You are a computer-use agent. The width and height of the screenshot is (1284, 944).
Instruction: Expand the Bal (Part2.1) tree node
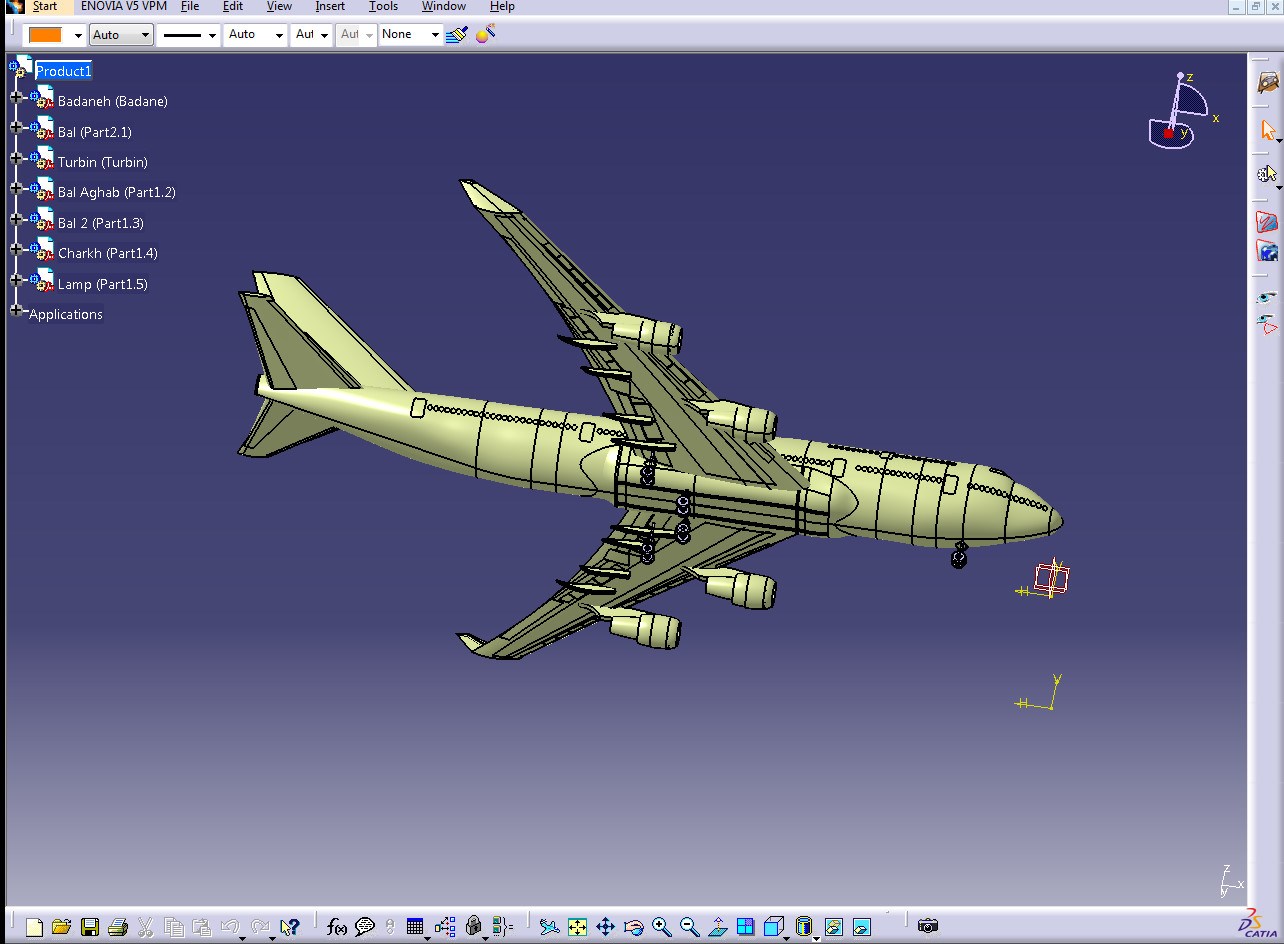[x=16, y=128]
